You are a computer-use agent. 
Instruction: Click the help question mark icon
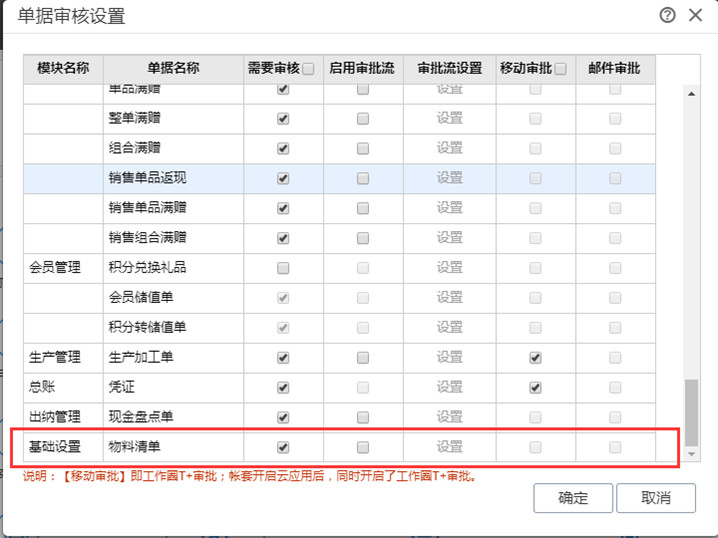coord(667,15)
